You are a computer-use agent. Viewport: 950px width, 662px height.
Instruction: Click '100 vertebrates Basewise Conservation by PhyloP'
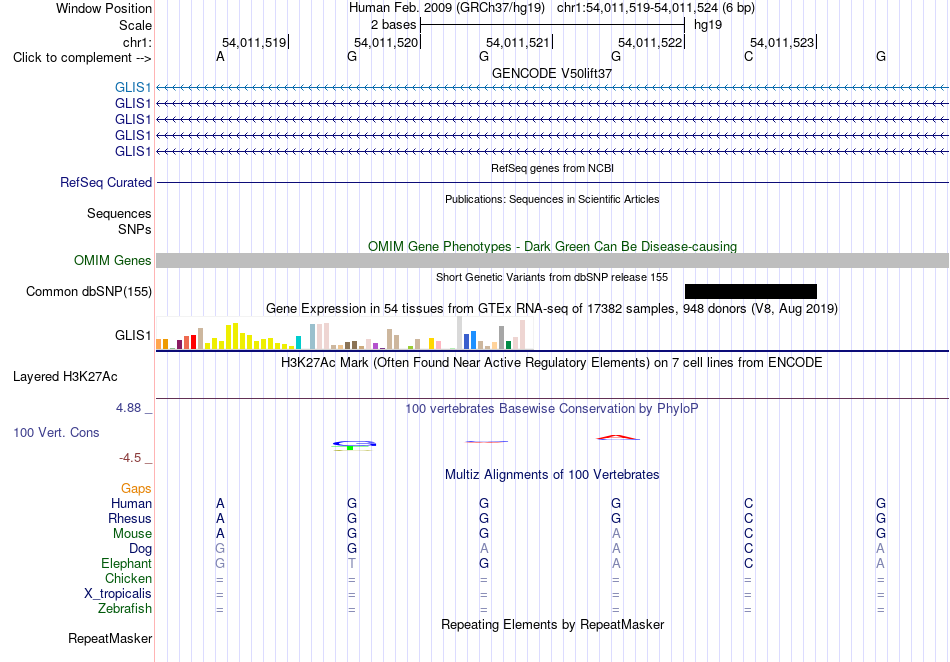[552, 409]
